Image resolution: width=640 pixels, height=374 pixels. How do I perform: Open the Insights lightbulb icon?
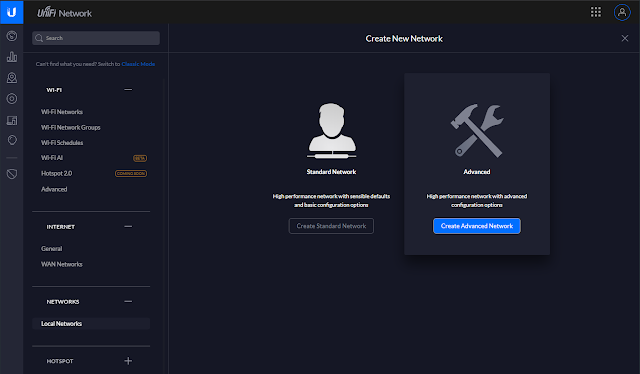pos(12,140)
